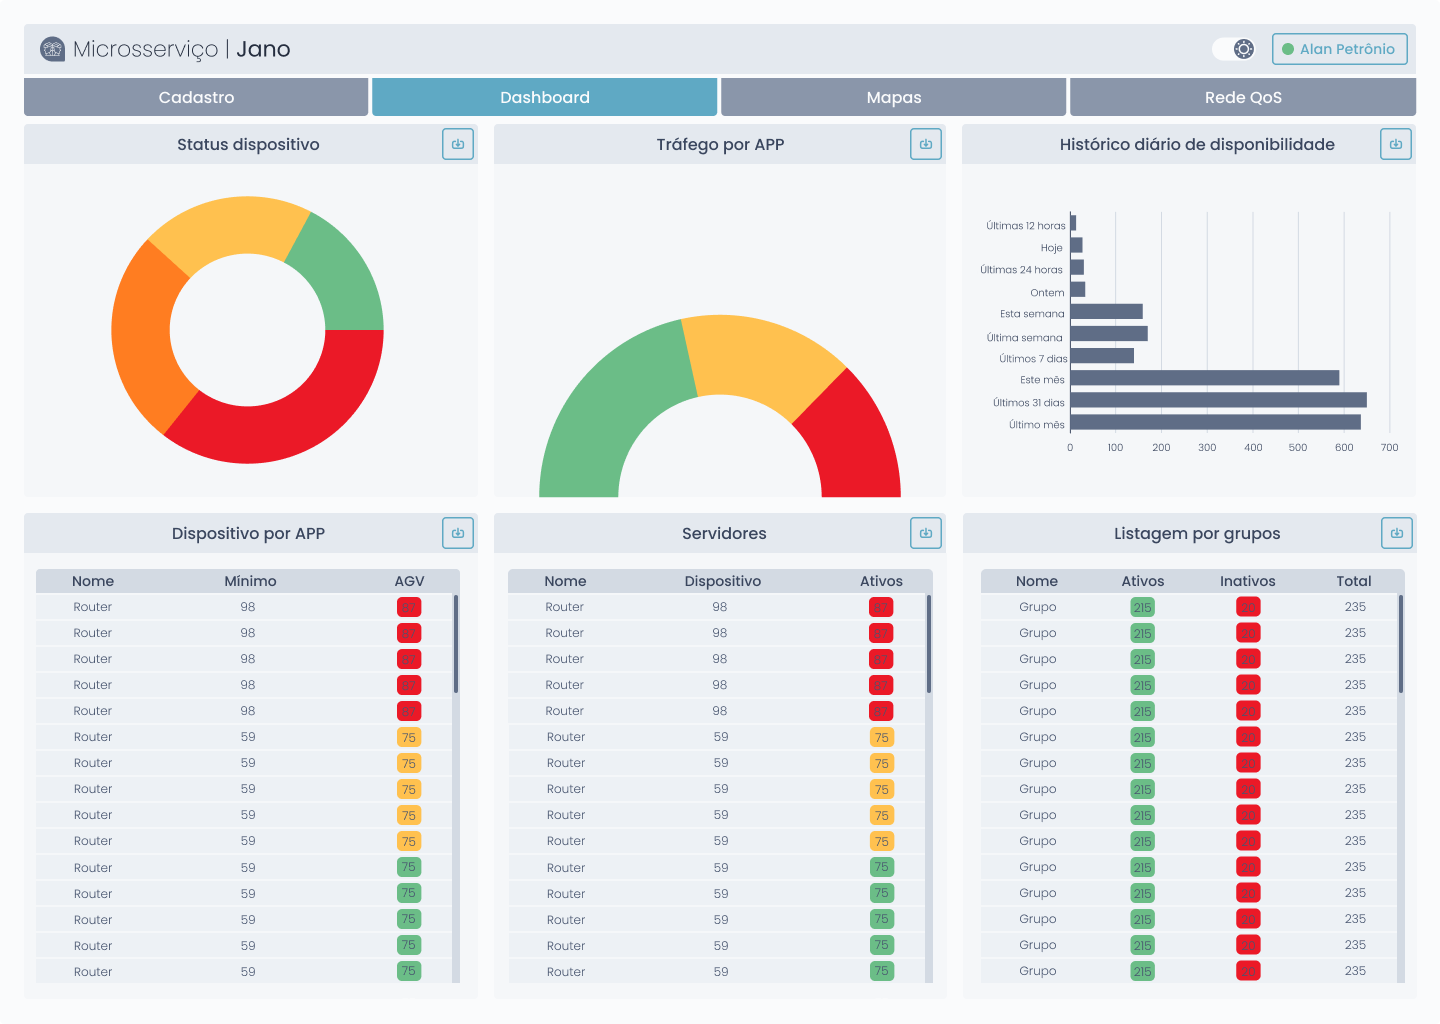Screen dimensions: 1440x1024
Task: Click the Ontem axis label
Action: [1047, 293]
